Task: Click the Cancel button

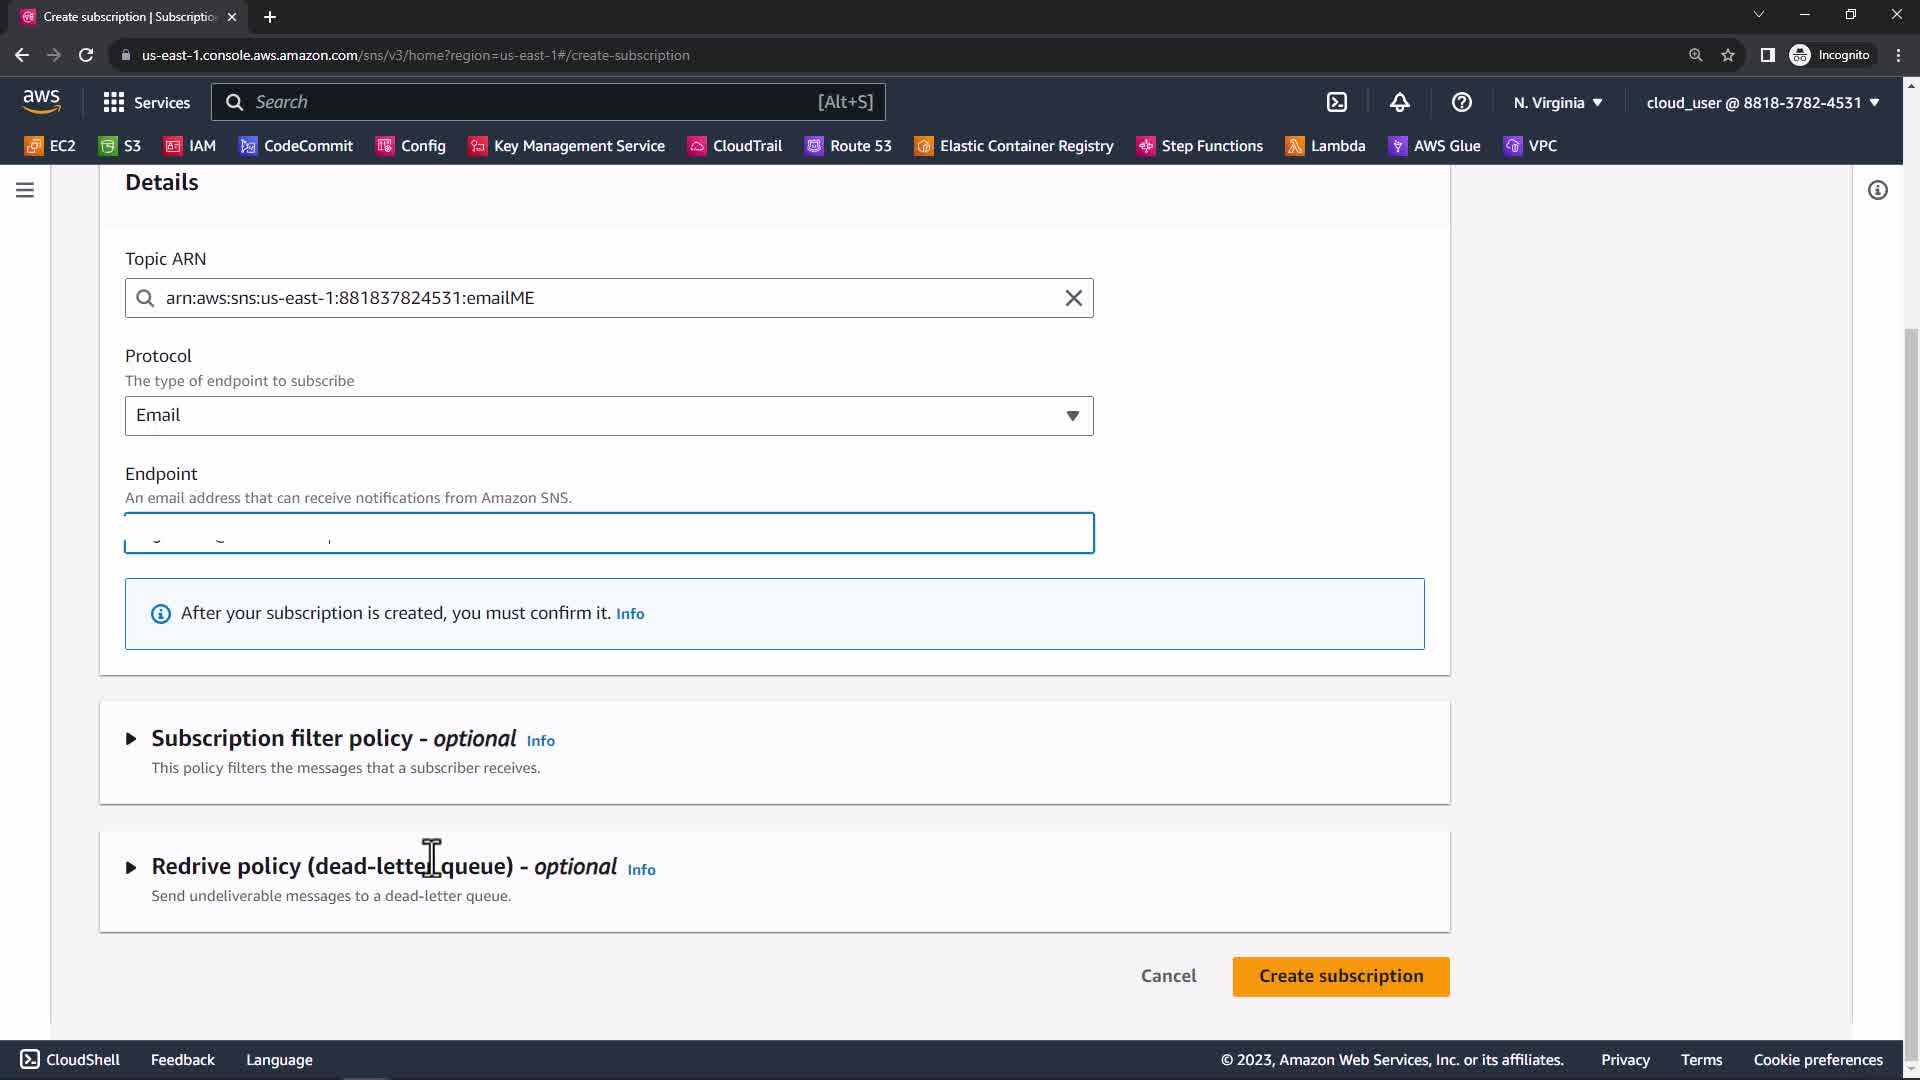Action: point(1168,976)
